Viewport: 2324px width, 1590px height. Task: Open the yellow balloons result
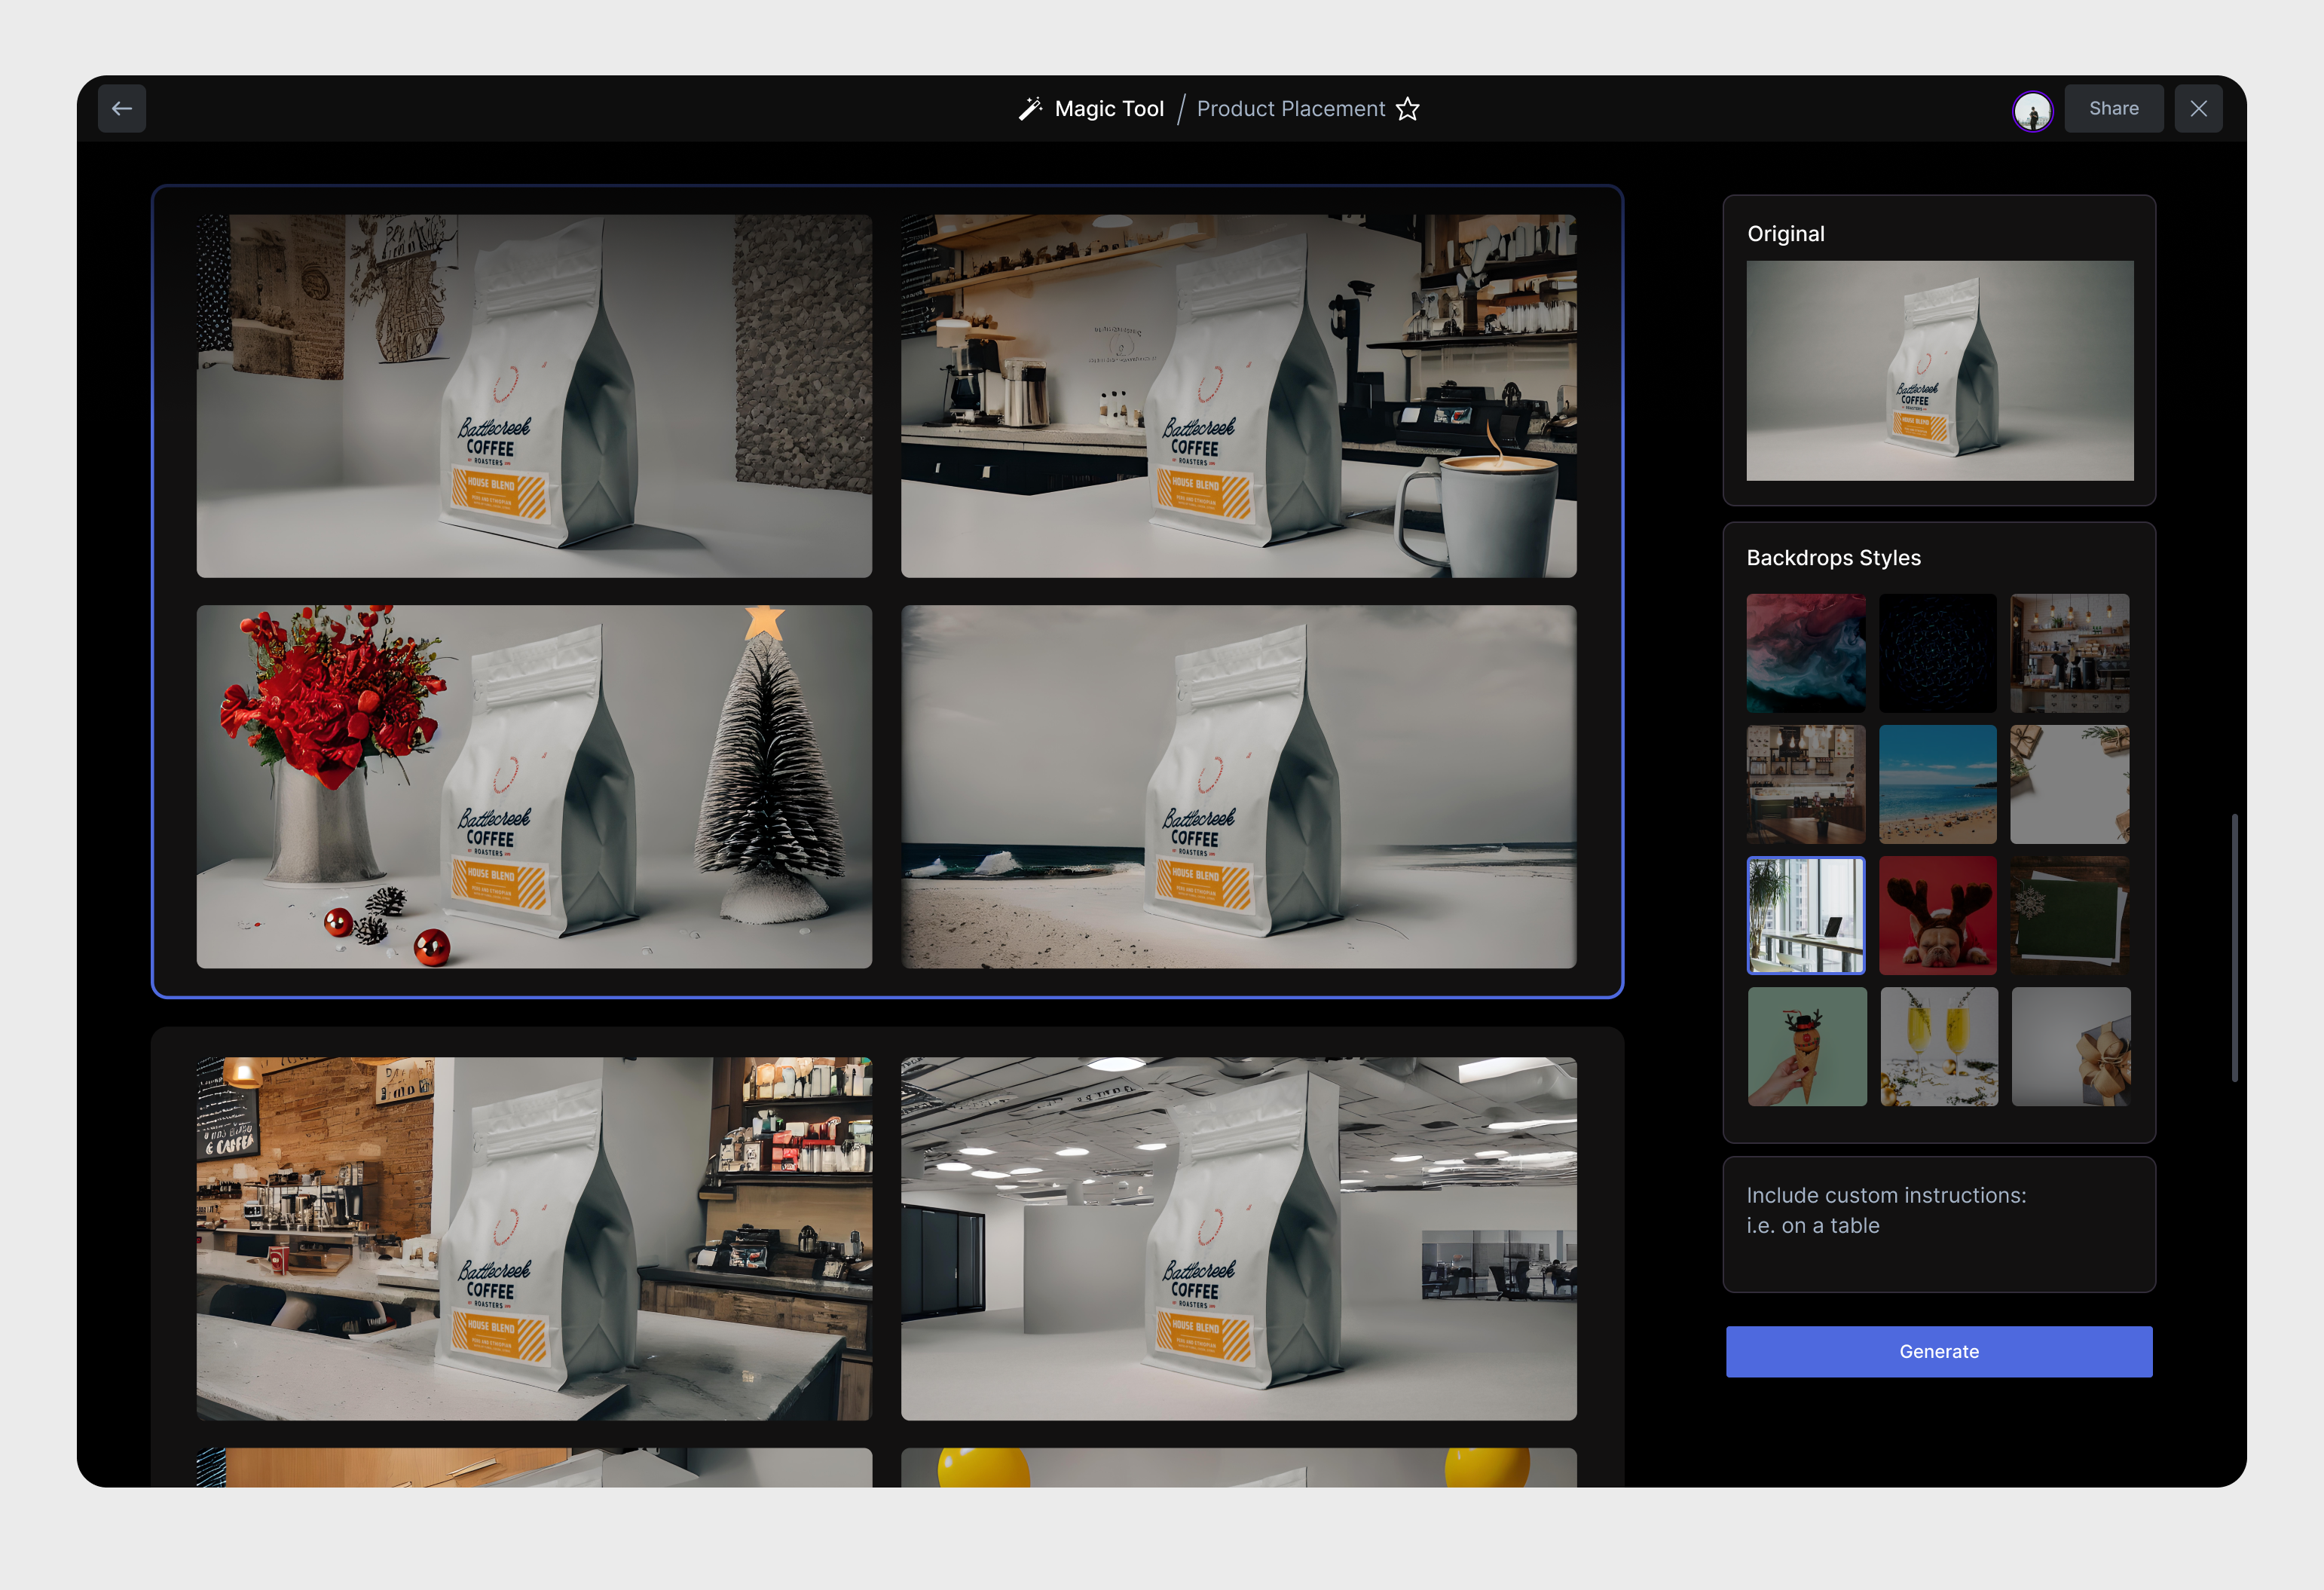pos(1239,1467)
